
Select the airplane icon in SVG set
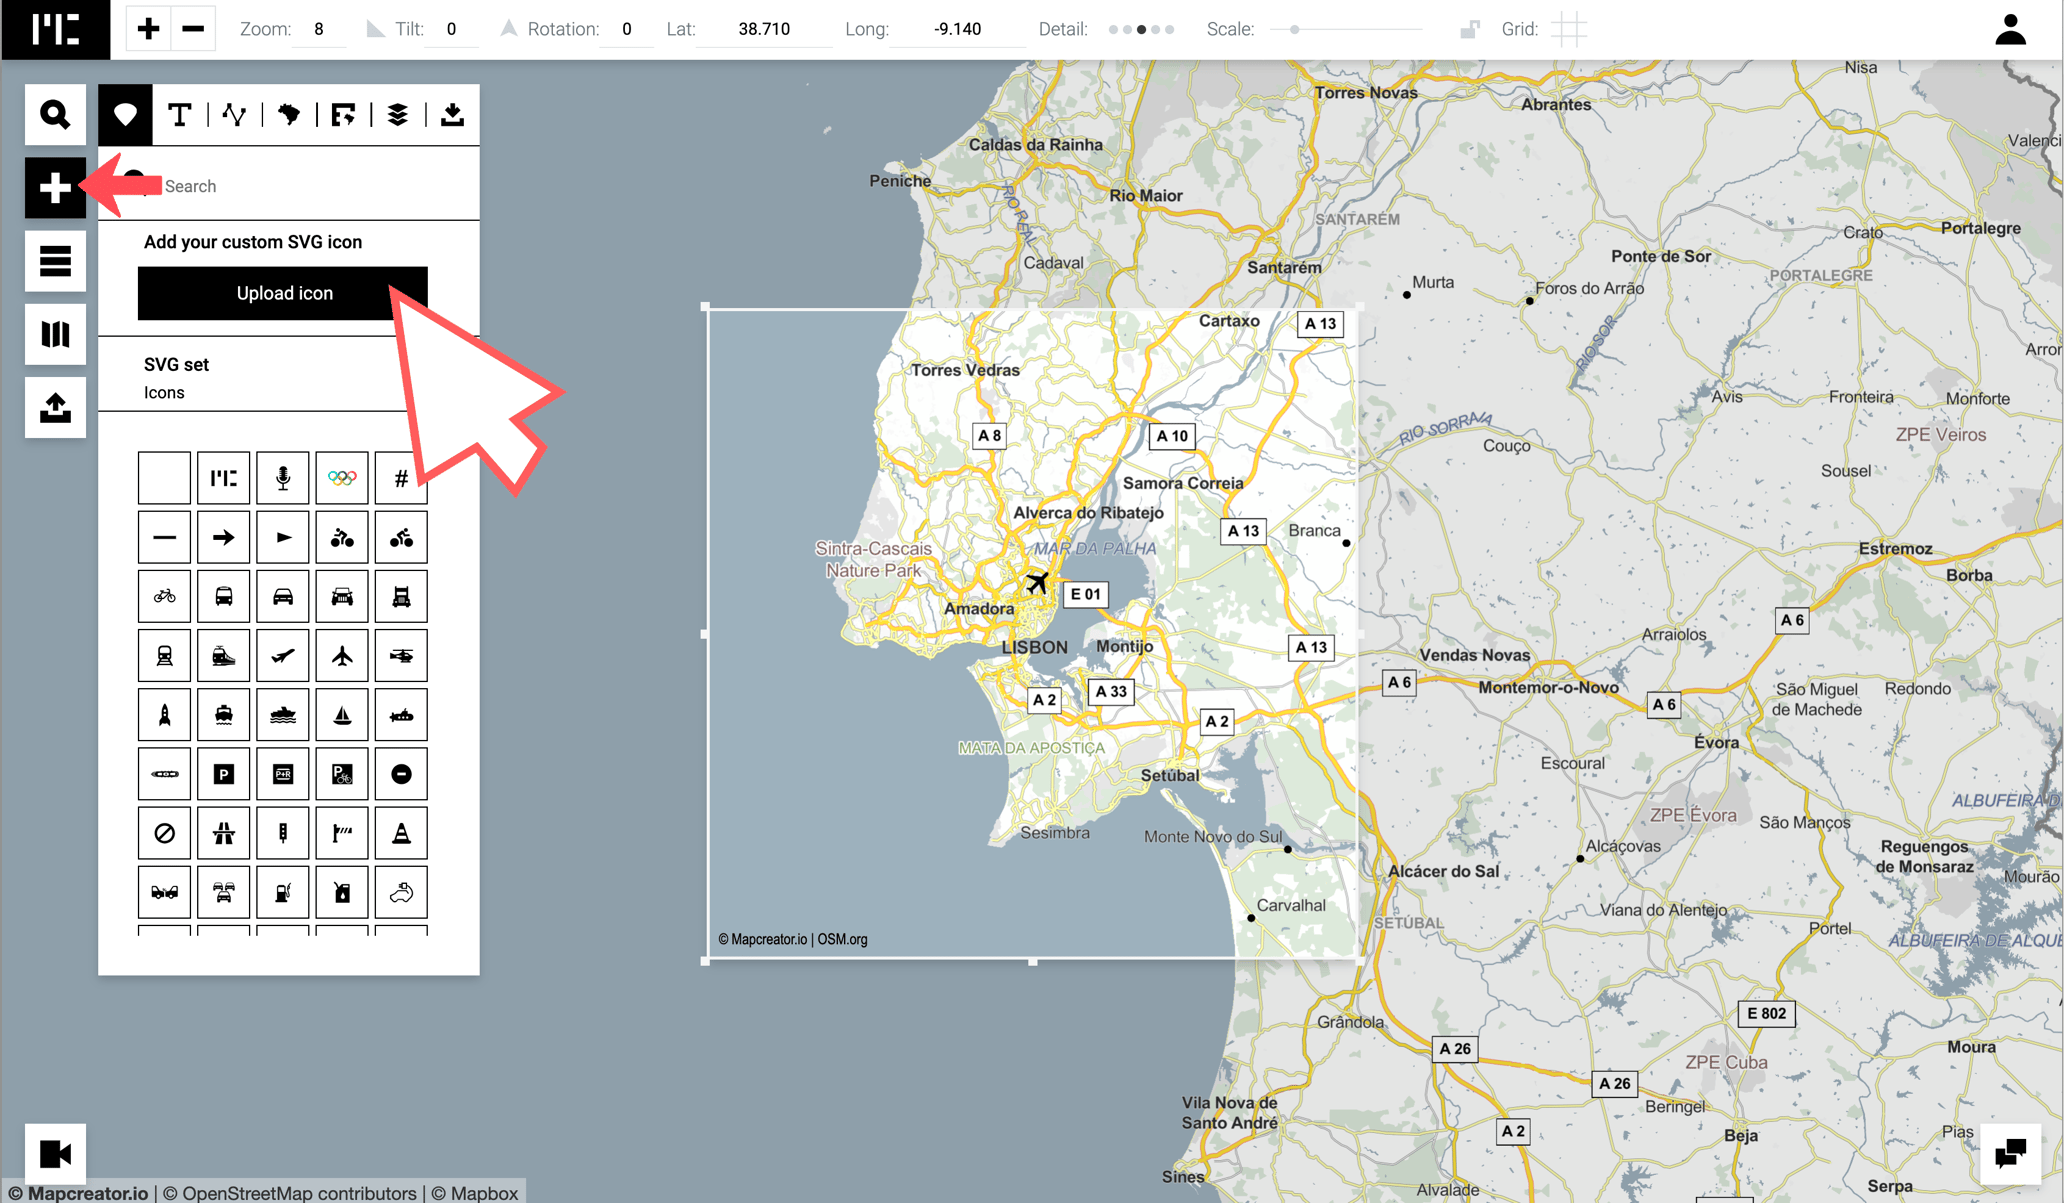click(x=342, y=656)
